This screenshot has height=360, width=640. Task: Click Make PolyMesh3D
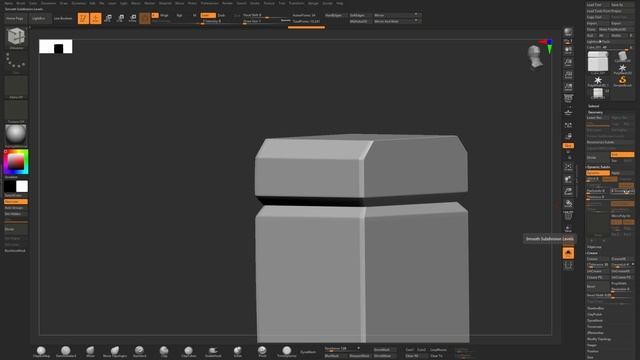pyautogui.click(x=616, y=29)
